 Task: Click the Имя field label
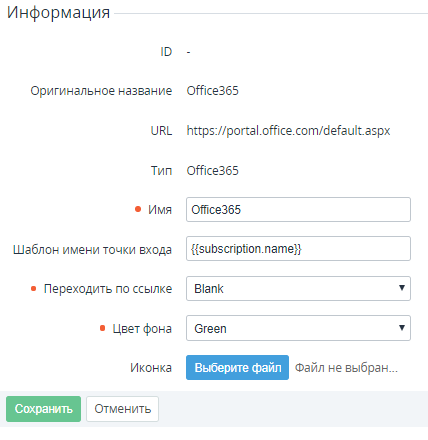[x=160, y=210]
